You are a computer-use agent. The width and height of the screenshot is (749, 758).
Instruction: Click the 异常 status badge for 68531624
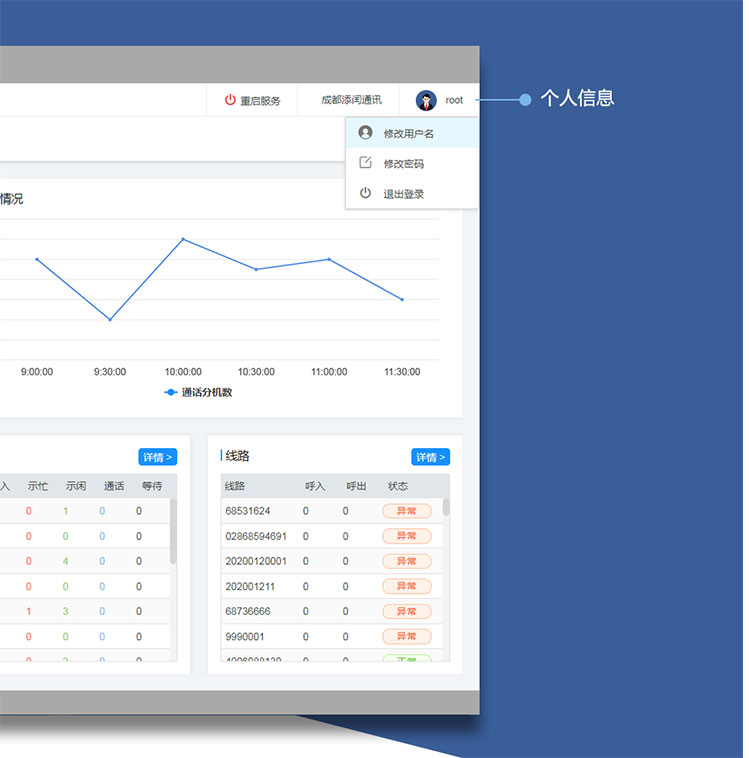407,511
